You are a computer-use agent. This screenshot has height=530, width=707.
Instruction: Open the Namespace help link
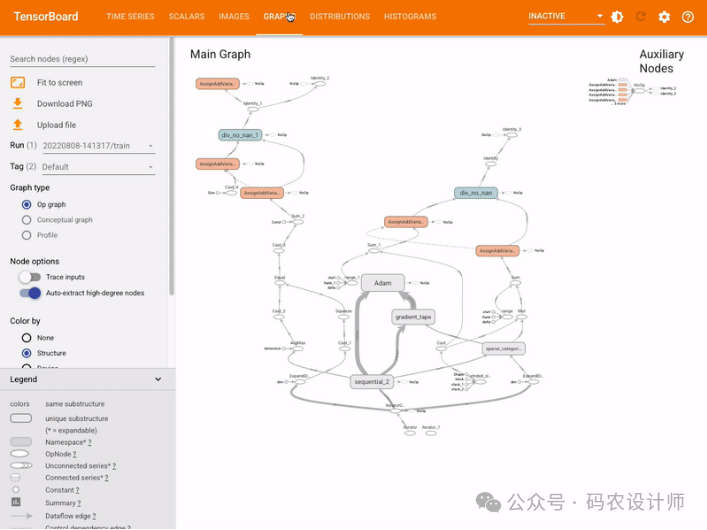89,442
